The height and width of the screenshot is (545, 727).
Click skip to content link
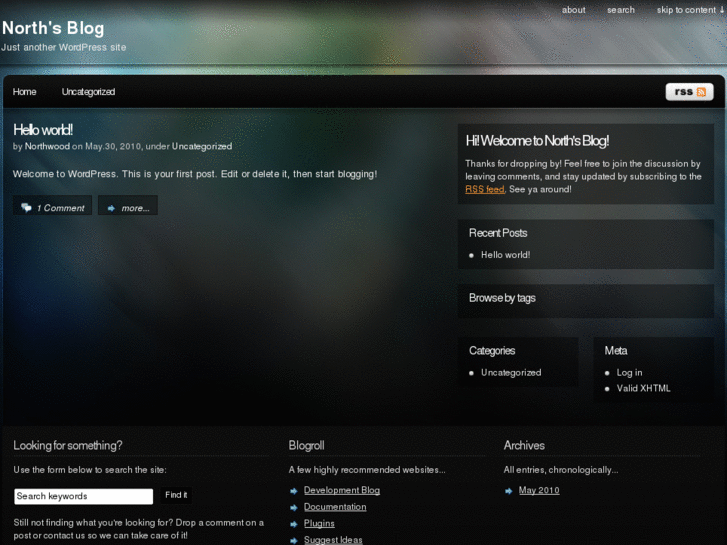[690, 10]
